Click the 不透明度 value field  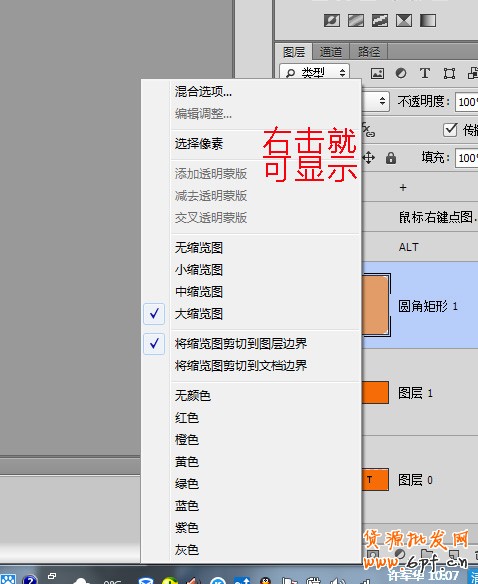[466, 102]
